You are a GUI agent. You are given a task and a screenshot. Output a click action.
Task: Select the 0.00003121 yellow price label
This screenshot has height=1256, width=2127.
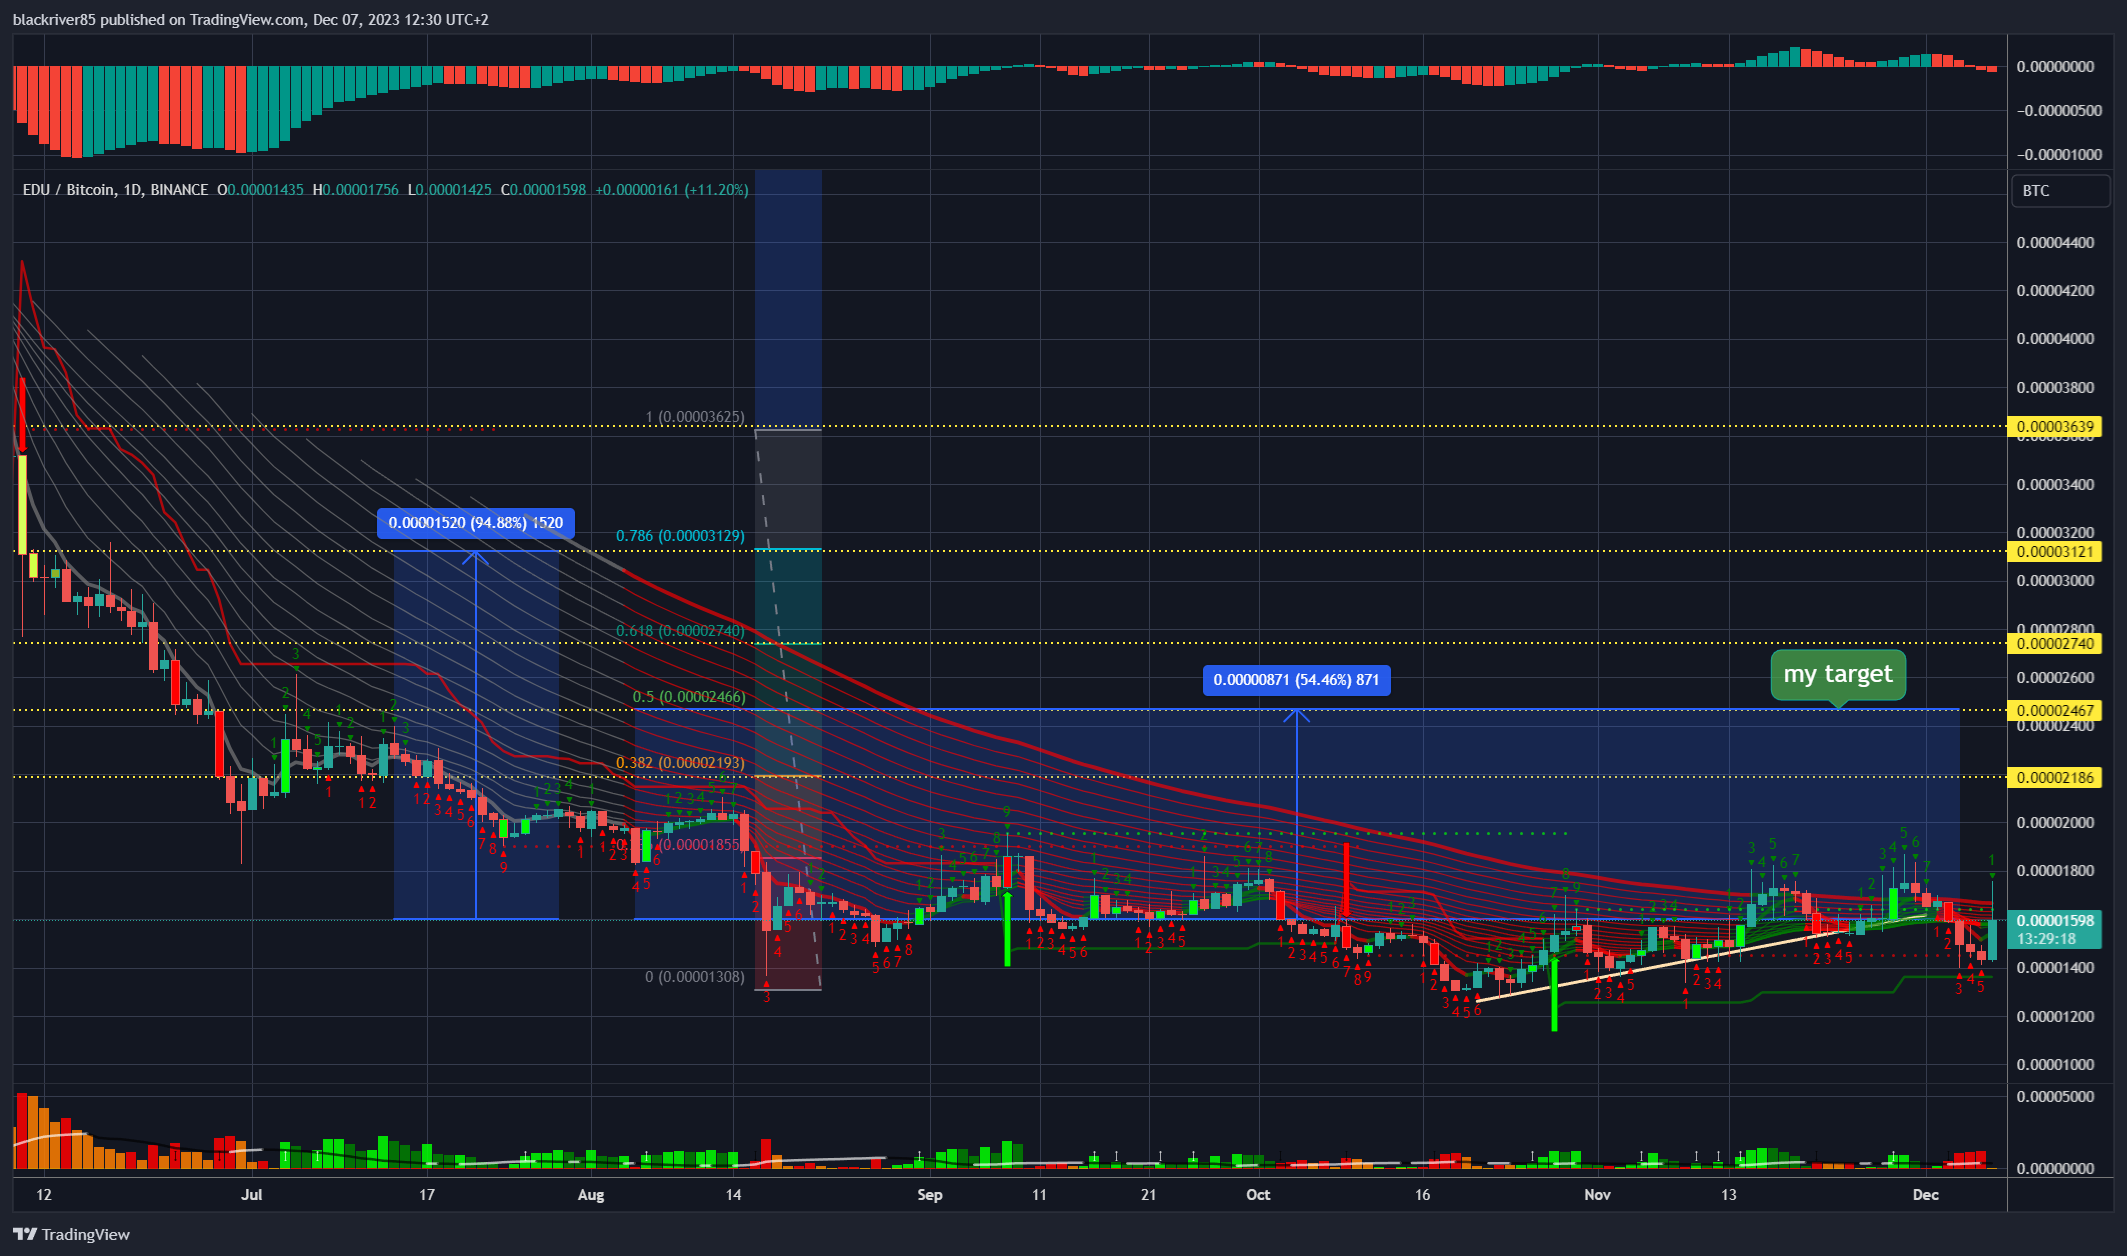click(2055, 552)
